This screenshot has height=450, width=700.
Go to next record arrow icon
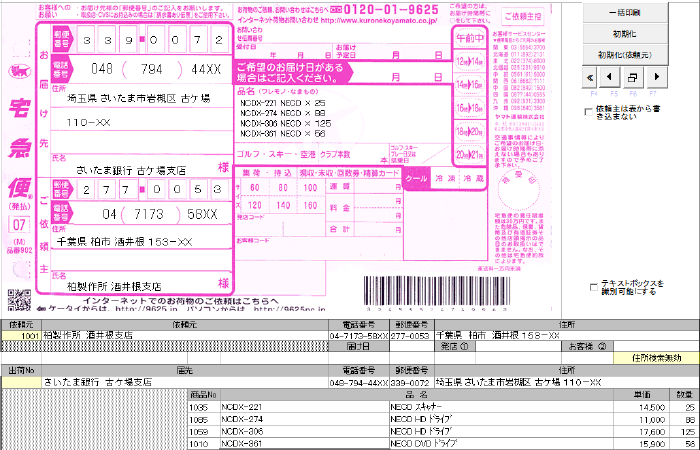(x=656, y=78)
